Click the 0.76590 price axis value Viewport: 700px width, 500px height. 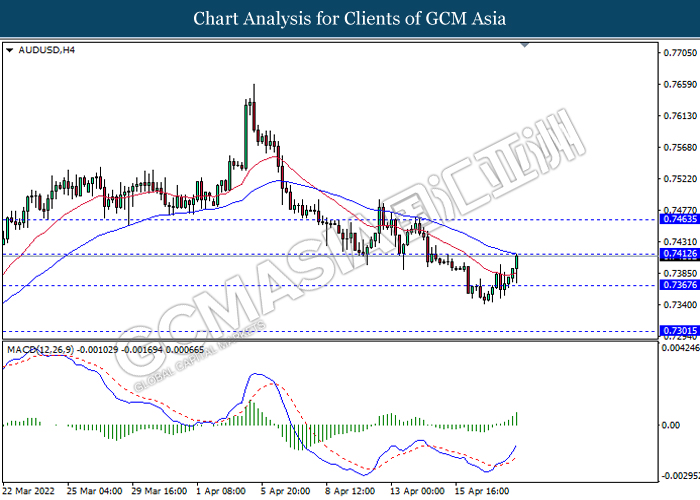680,84
